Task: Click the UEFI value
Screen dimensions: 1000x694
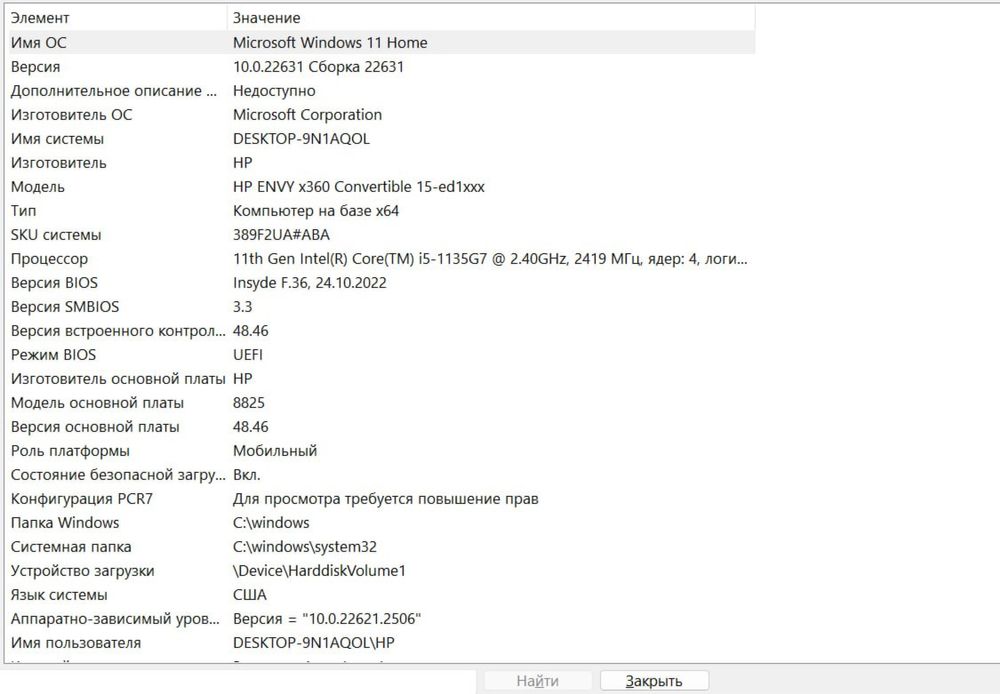Action: click(247, 355)
